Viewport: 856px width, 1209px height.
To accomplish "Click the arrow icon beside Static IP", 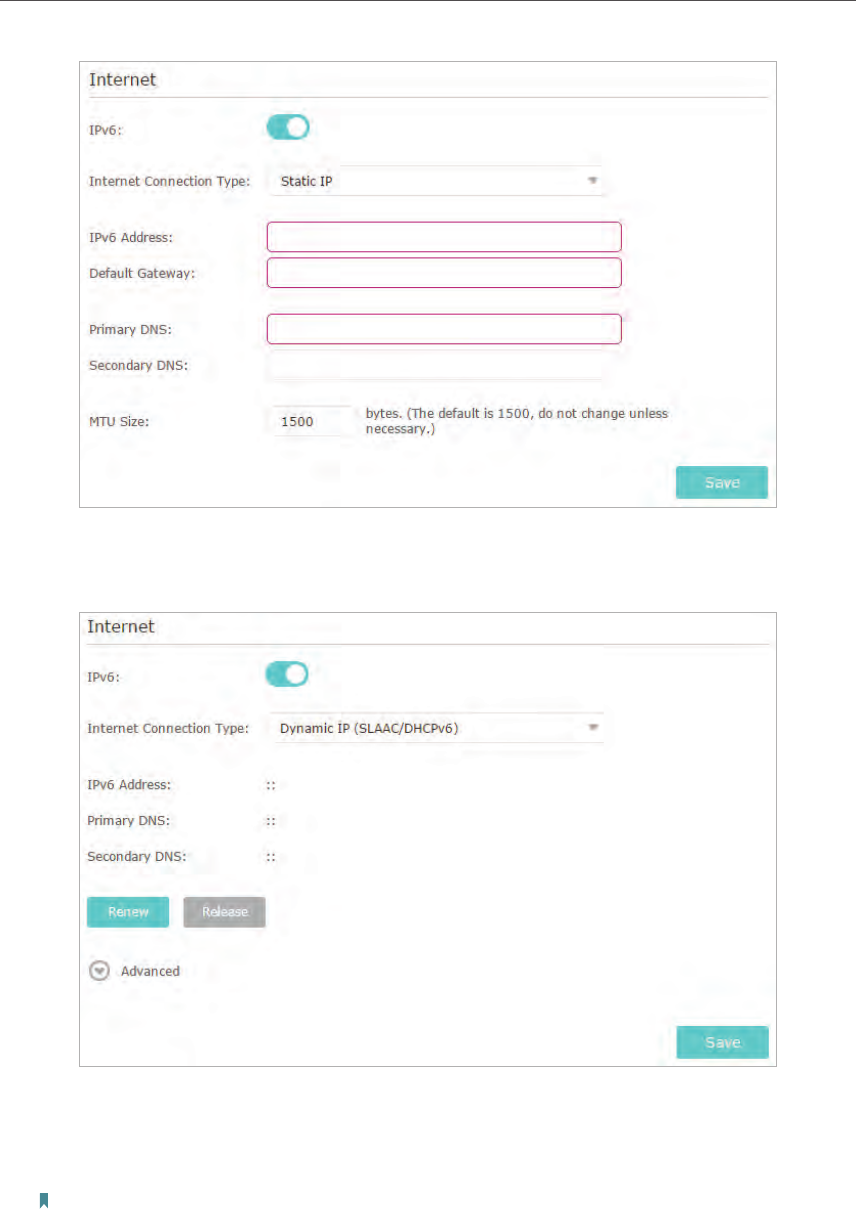I will click(x=592, y=181).
